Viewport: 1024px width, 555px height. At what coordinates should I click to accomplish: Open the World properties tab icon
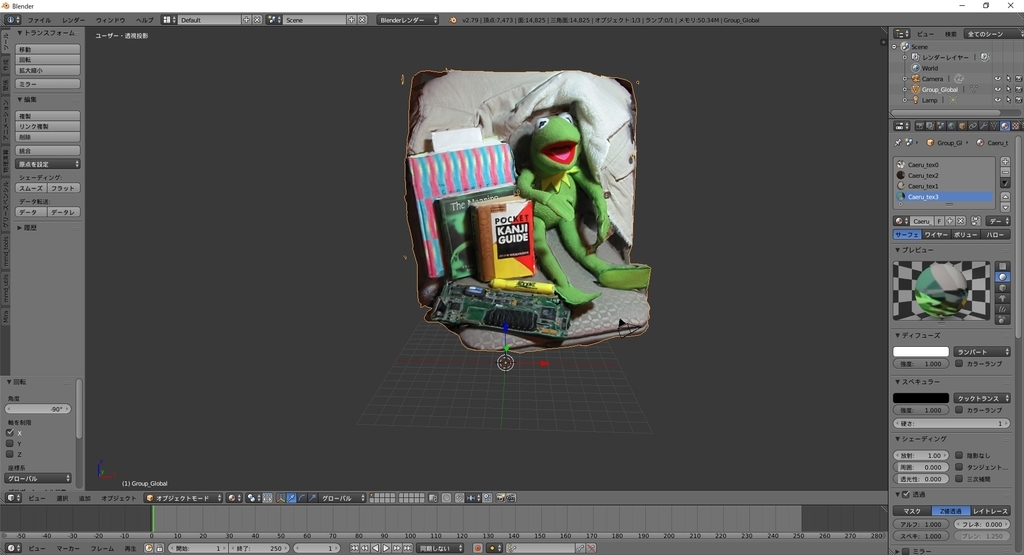pos(952,125)
